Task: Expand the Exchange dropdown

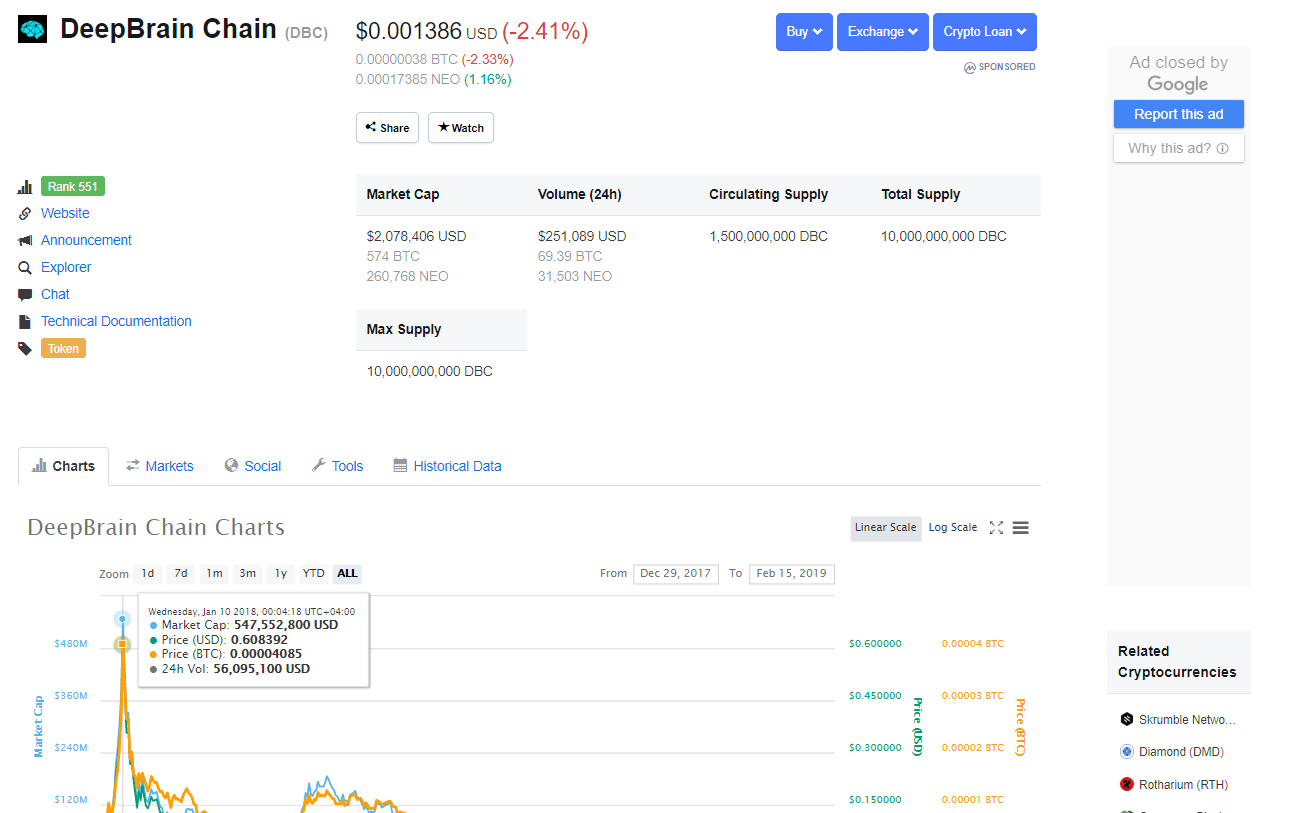Action: (x=883, y=32)
